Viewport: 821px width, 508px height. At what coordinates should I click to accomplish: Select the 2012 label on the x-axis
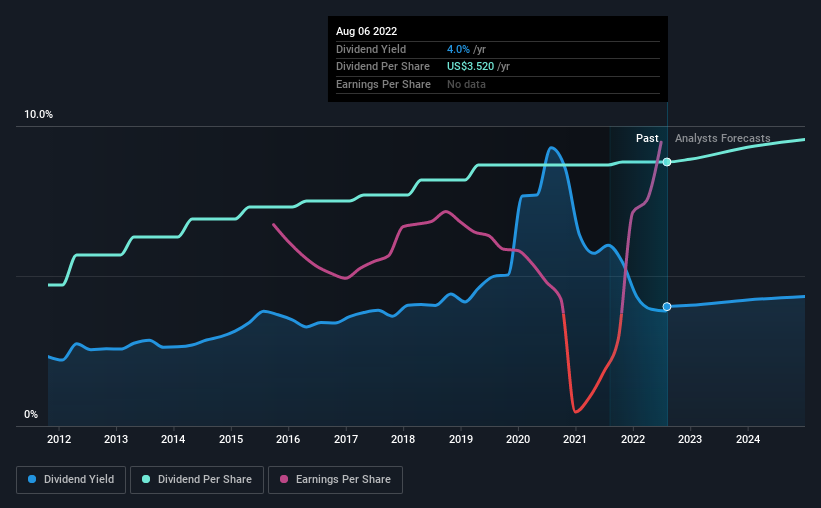click(58, 439)
